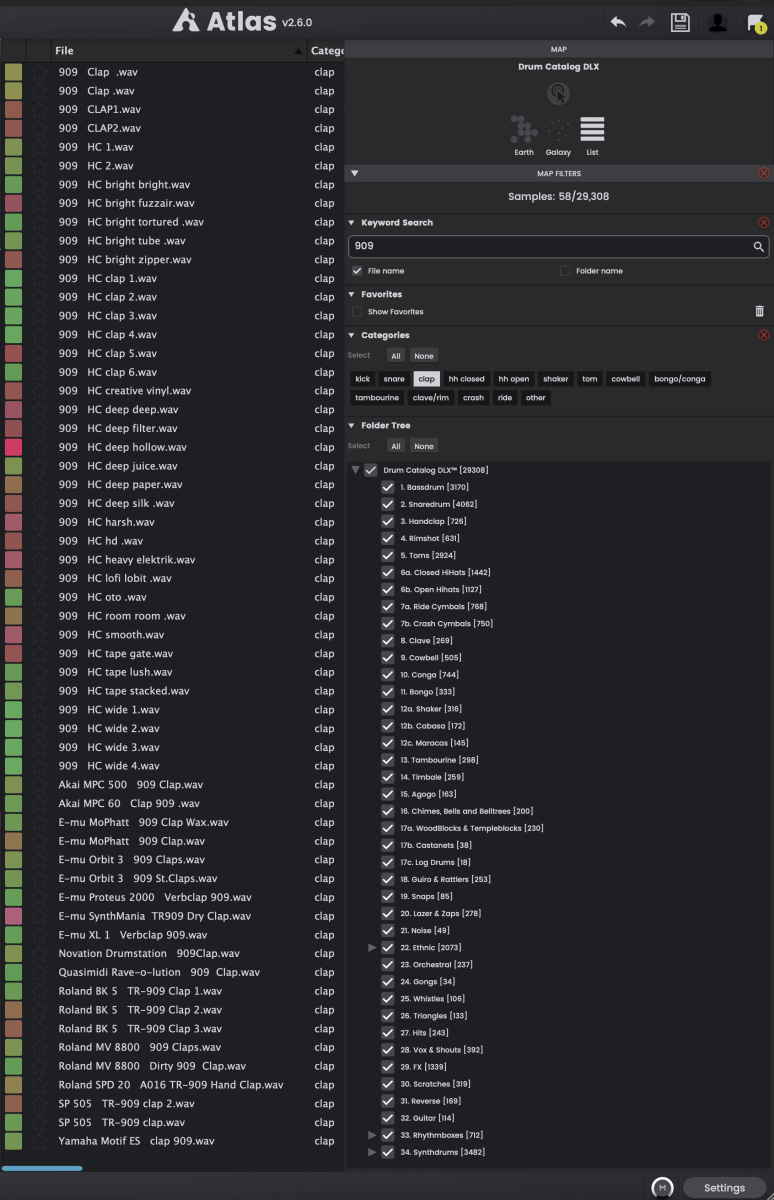Switch the map to Galaxy view
This screenshot has width=774, height=1200.
click(558, 135)
